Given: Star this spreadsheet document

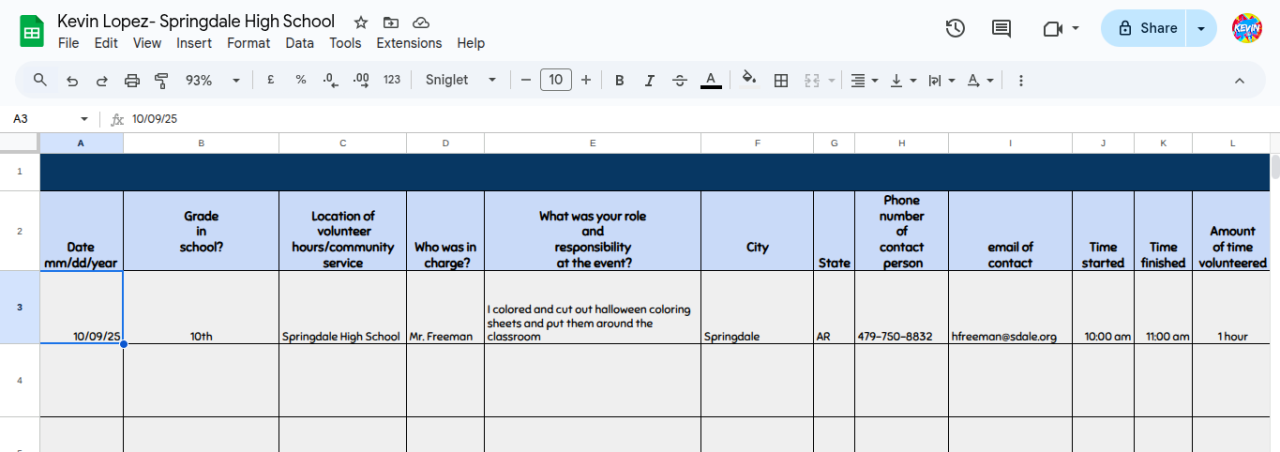Looking at the screenshot, I should click(361, 22).
